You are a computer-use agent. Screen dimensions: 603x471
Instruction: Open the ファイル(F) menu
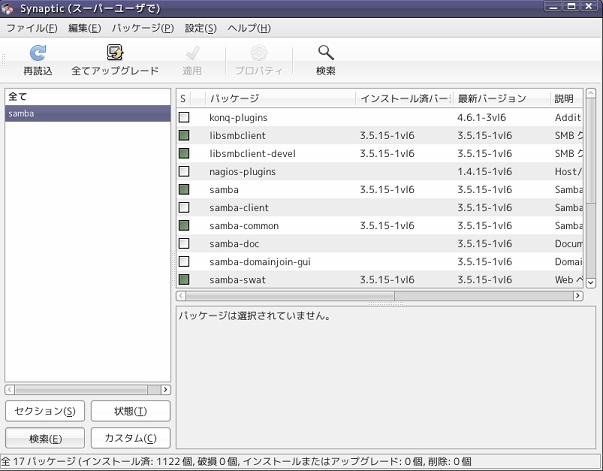(x=32, y=28)
